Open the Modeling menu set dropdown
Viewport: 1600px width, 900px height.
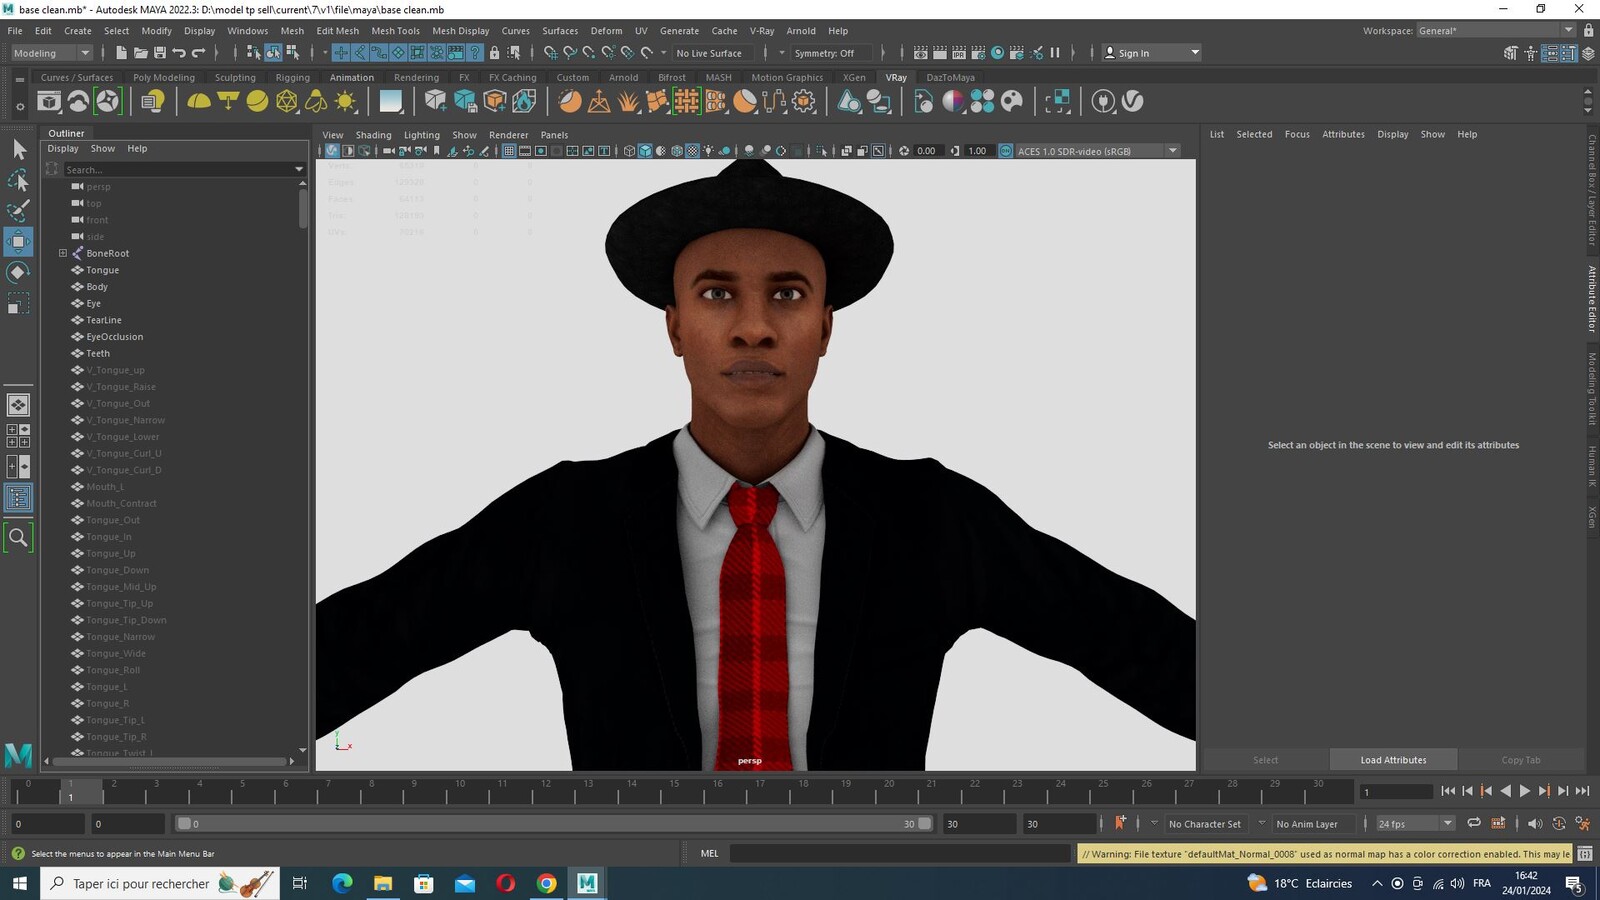coord(51,53)
